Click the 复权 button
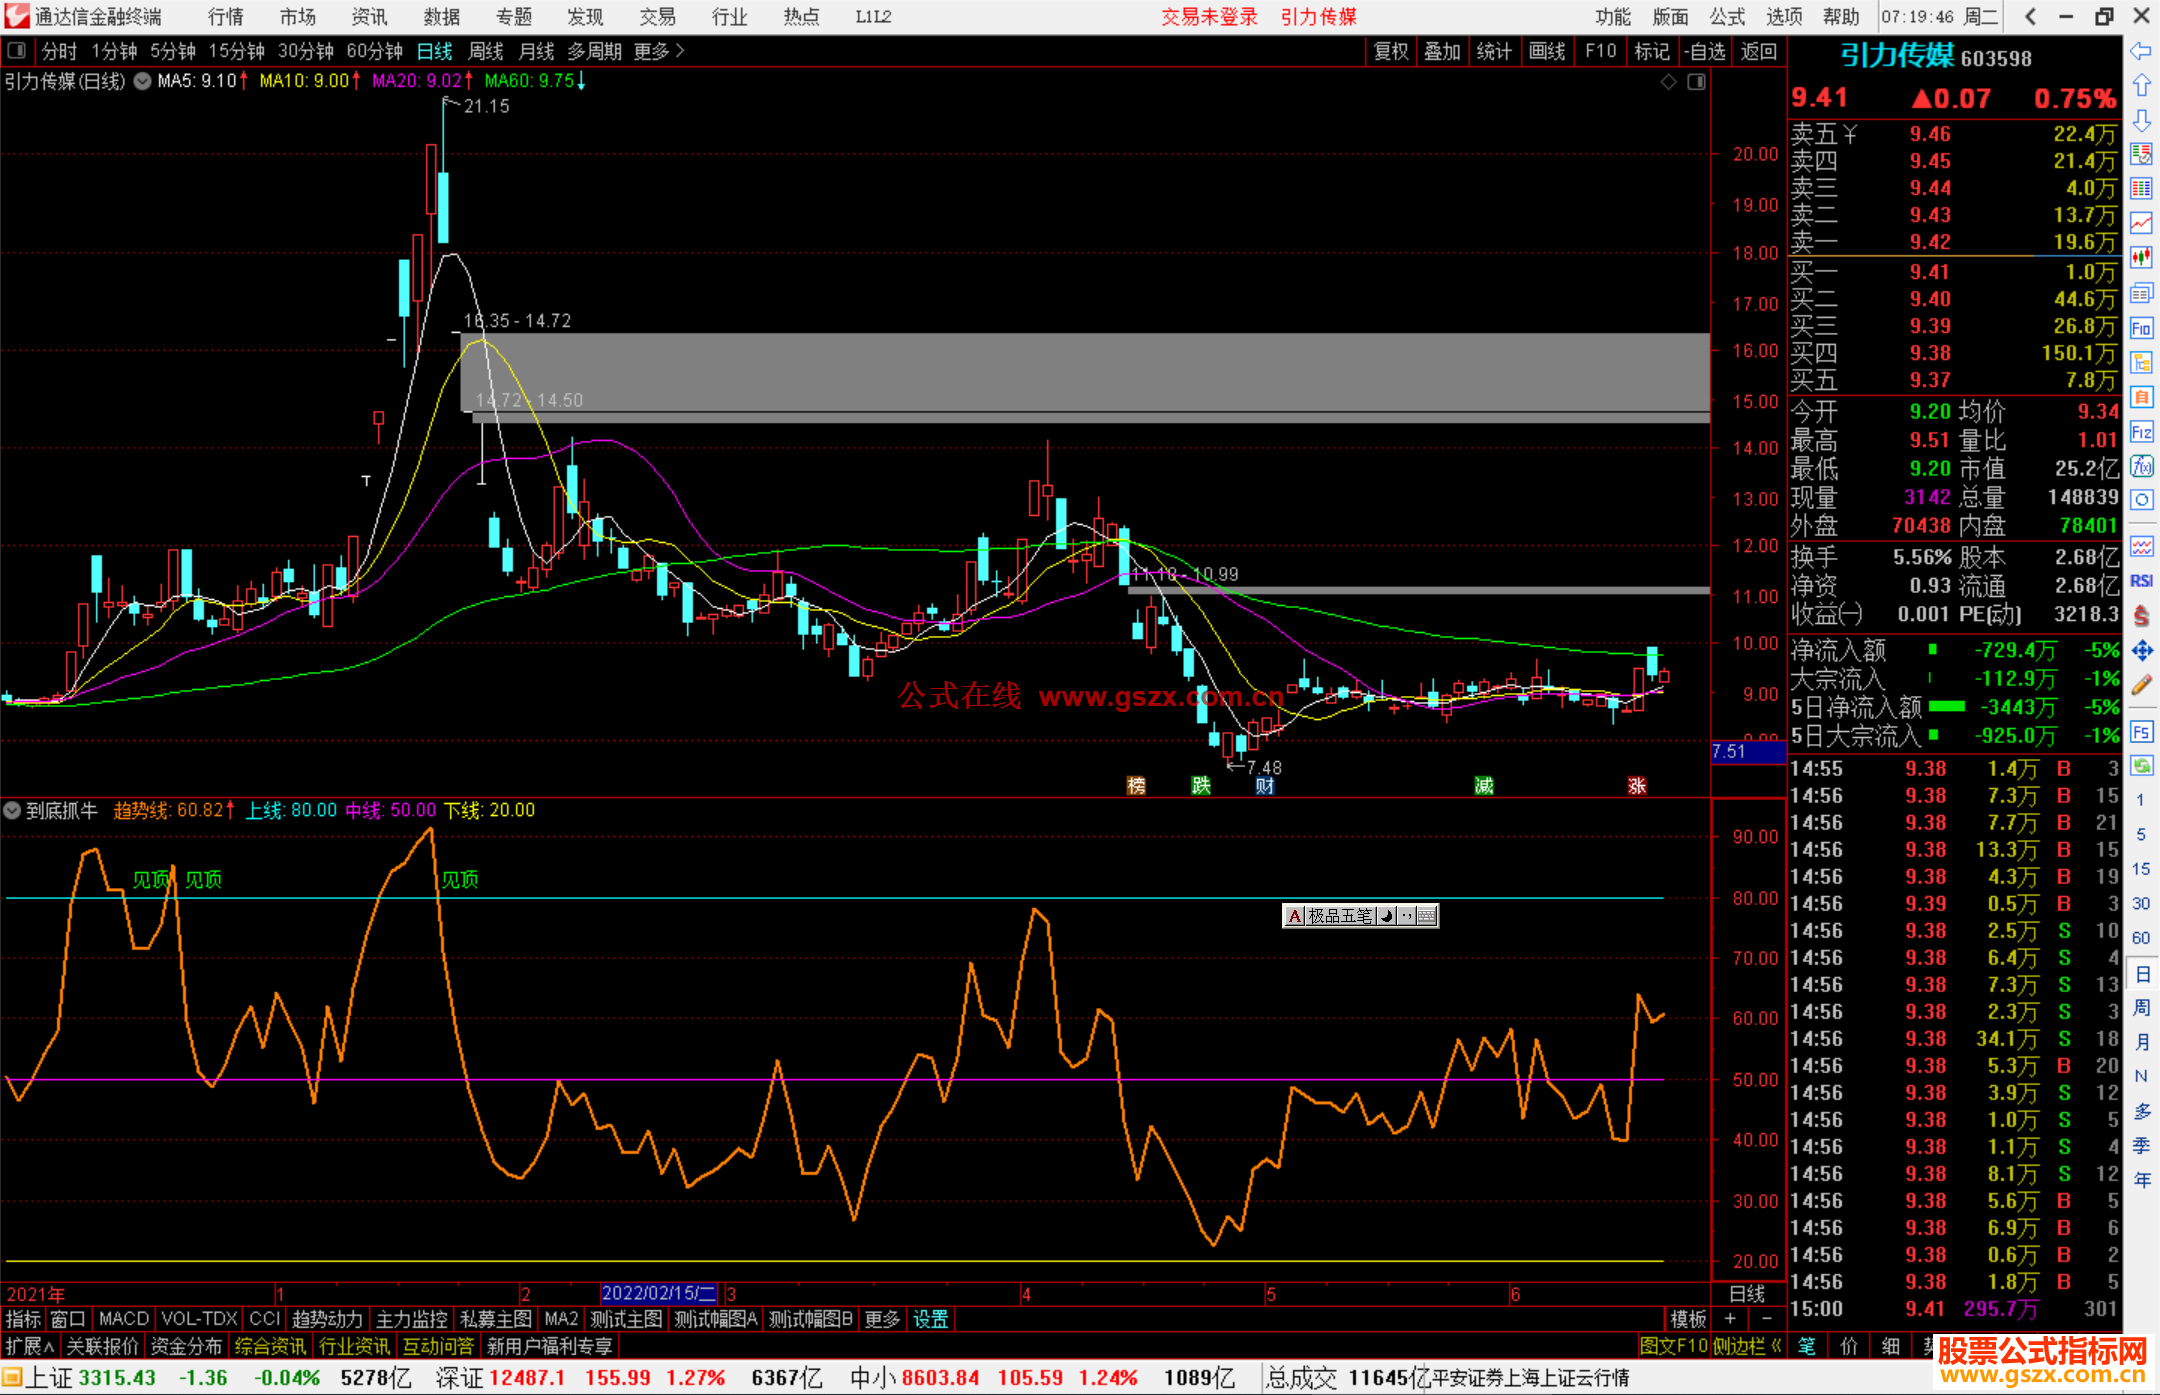This screenshot has height=1395, width=2160. tap(1391, 51)
